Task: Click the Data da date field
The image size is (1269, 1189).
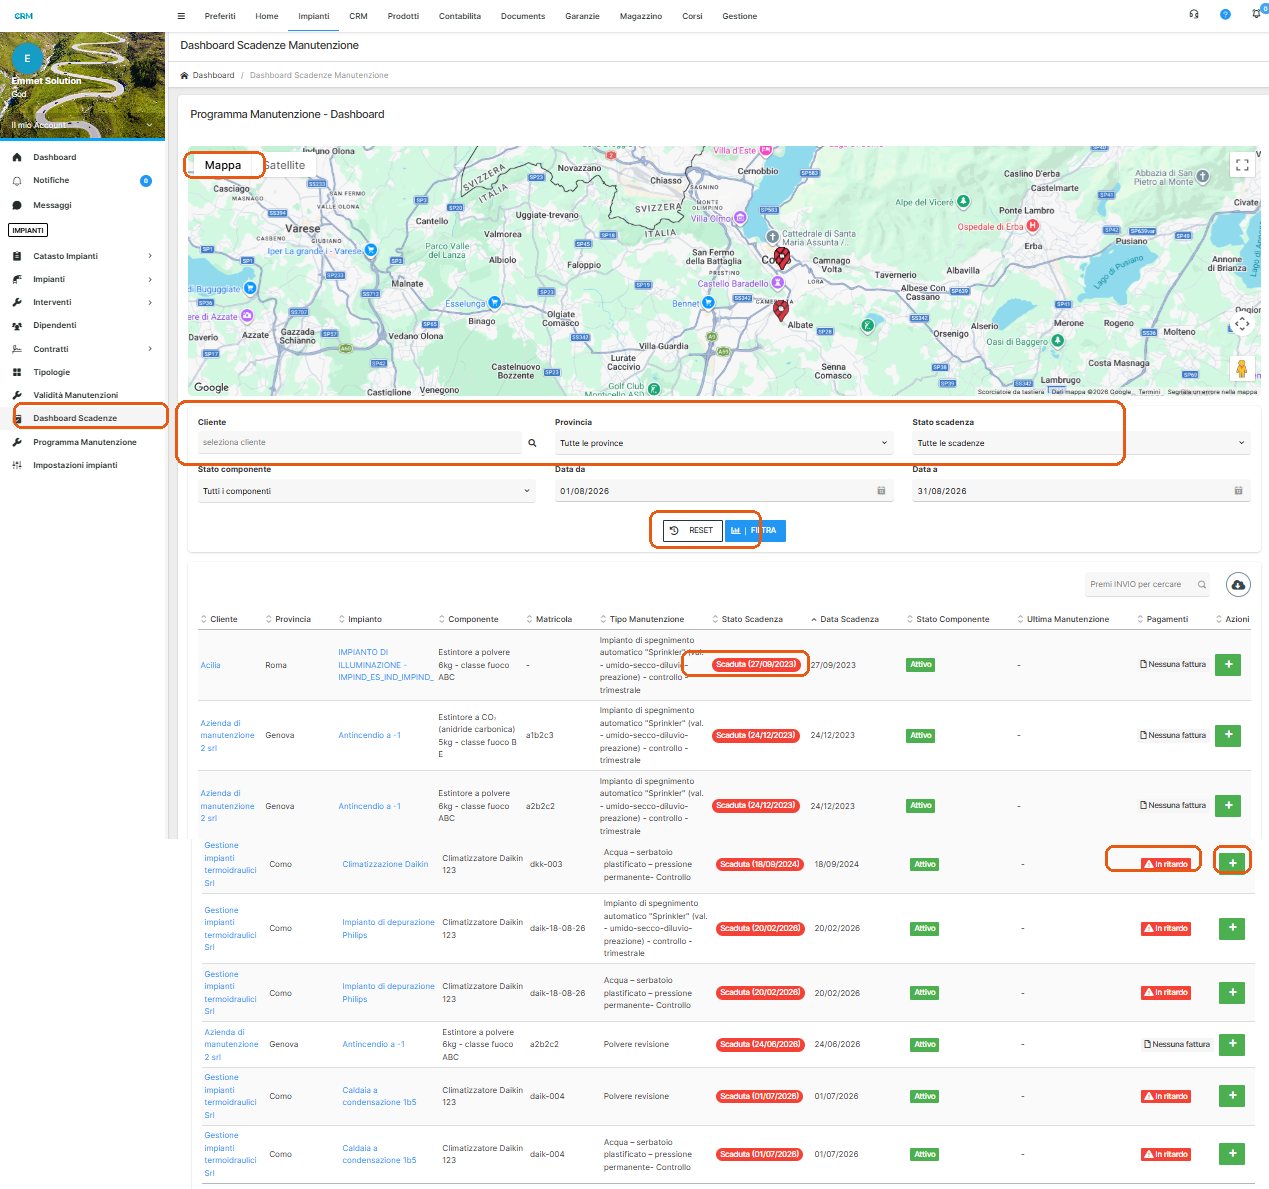Action: pyautogui.click(x=724, y=491)
